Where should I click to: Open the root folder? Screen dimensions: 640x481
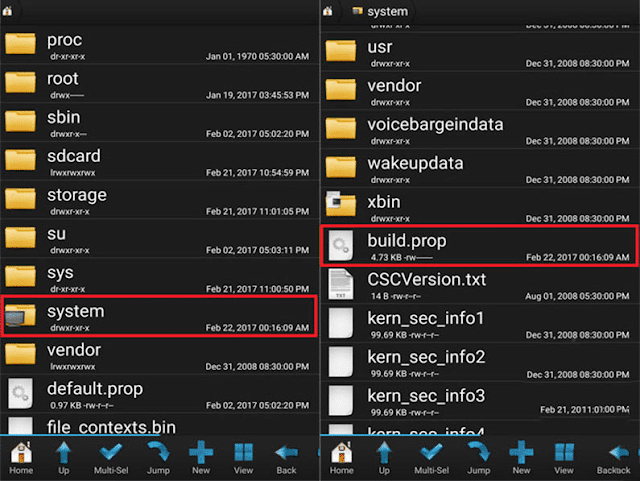click(160, 84)
